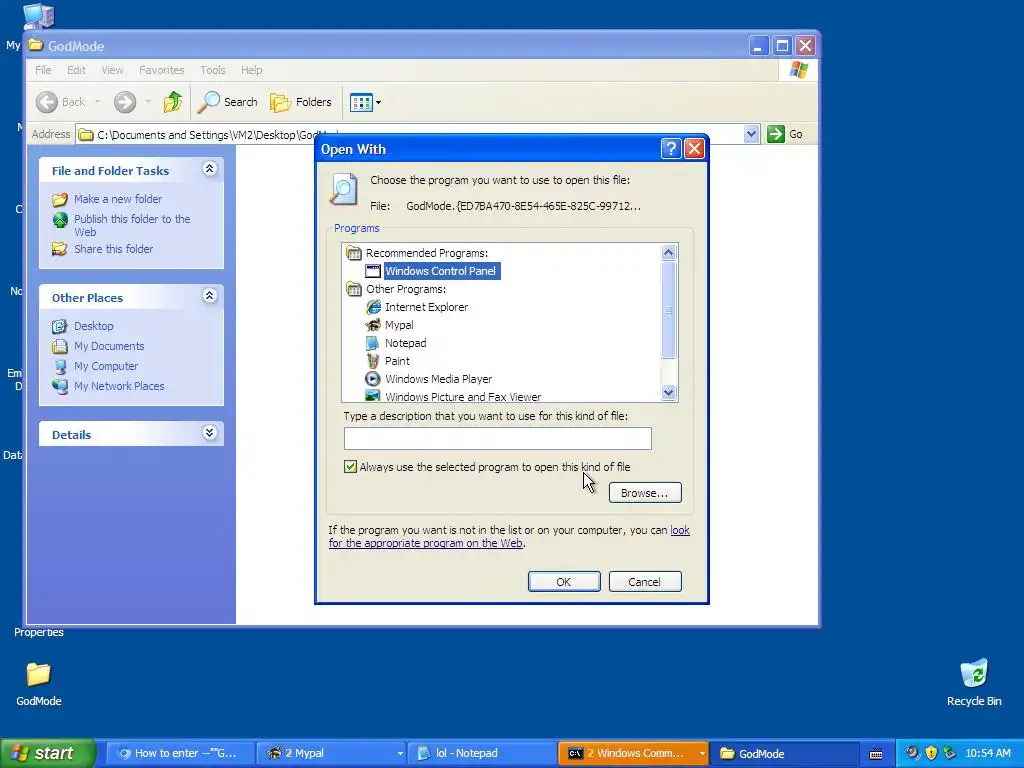Click Share this folder
This screenshot has height=768, width=1024.
click(x=113, y=249)
